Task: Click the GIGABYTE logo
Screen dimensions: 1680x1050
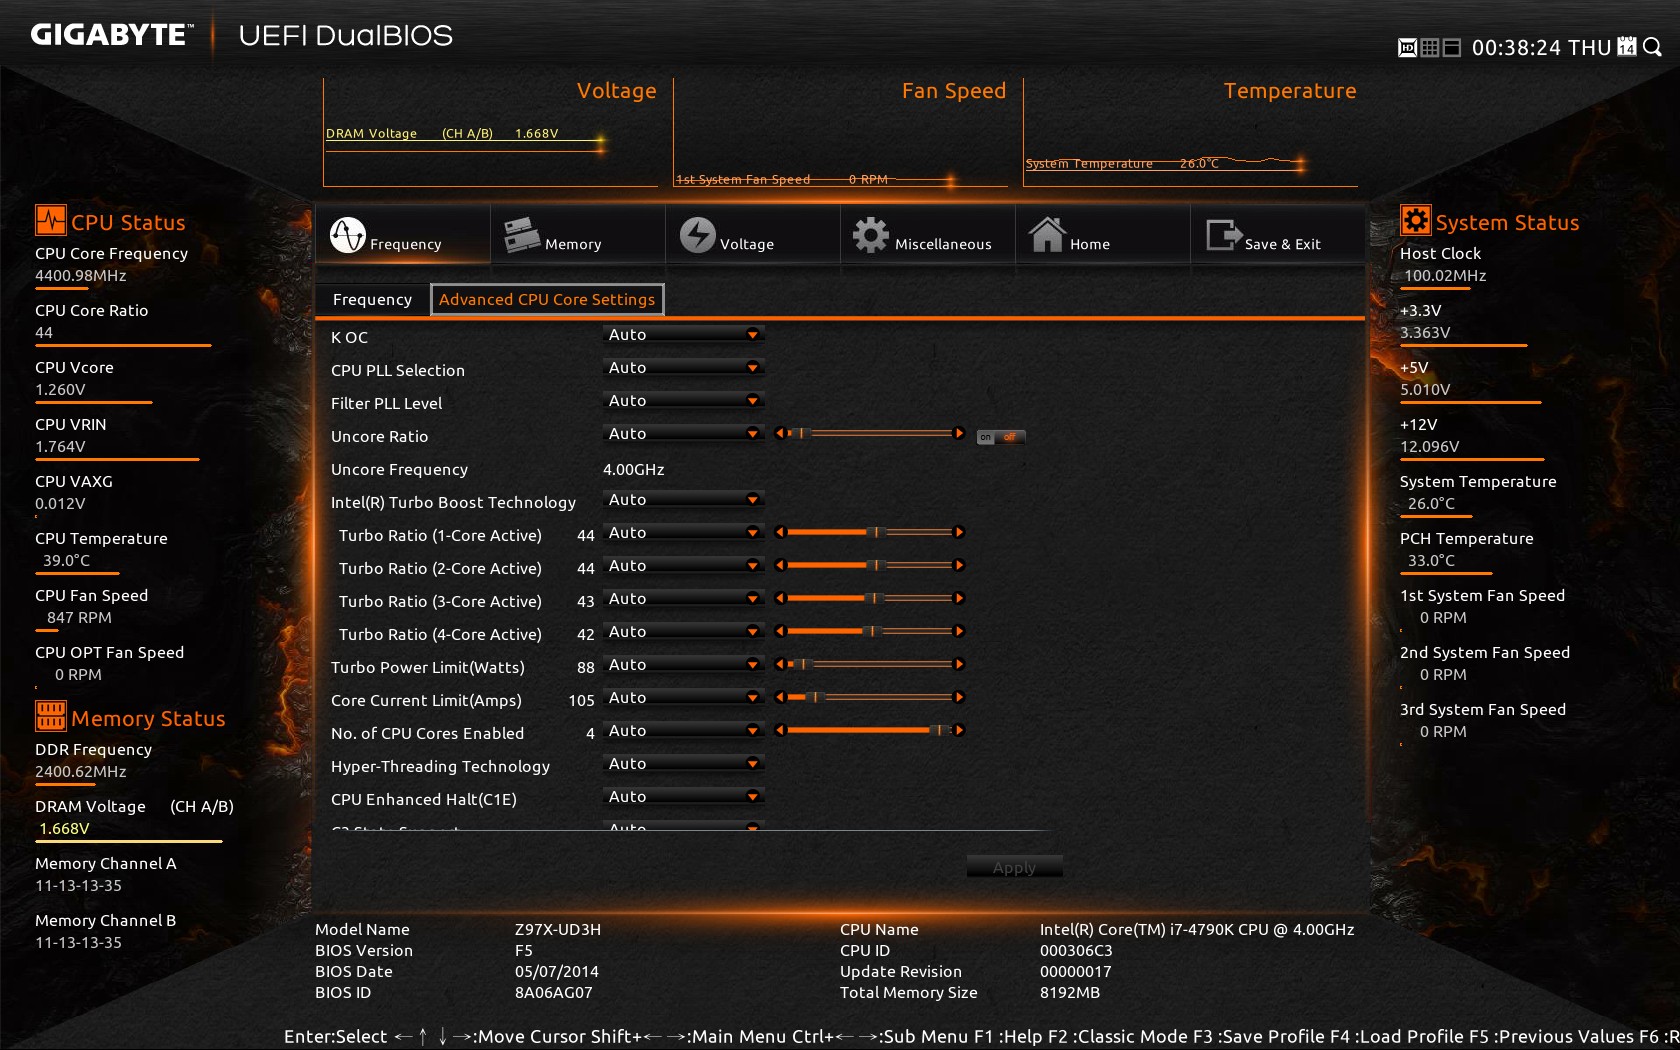Action: click(110, 35)
